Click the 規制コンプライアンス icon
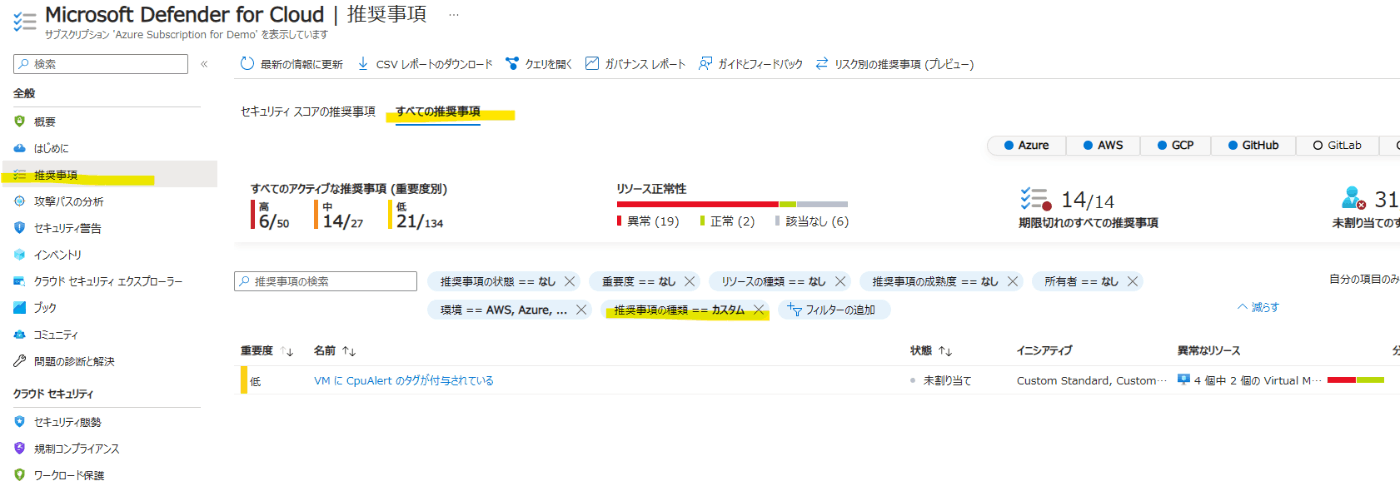The height and width of the screenshot is (491, 1400). pyautogui.click(x=20, y=449)
